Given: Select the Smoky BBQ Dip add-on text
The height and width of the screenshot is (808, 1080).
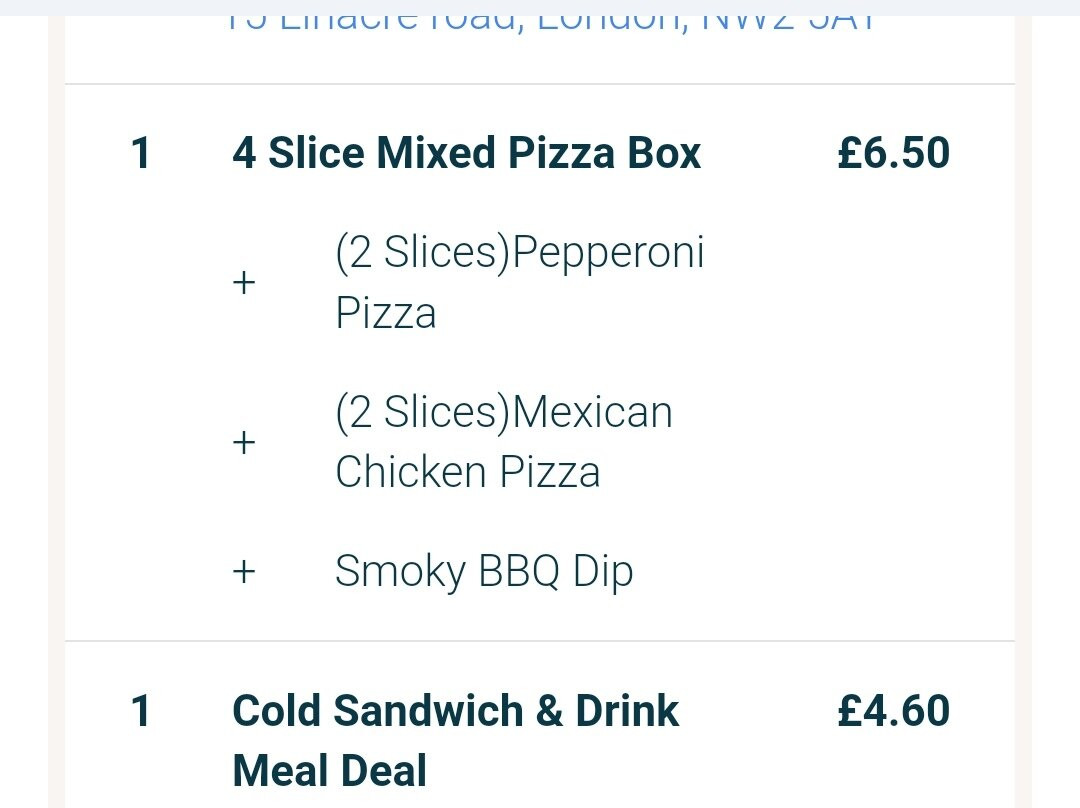Looking at the screenshot, I should [484, 572].
